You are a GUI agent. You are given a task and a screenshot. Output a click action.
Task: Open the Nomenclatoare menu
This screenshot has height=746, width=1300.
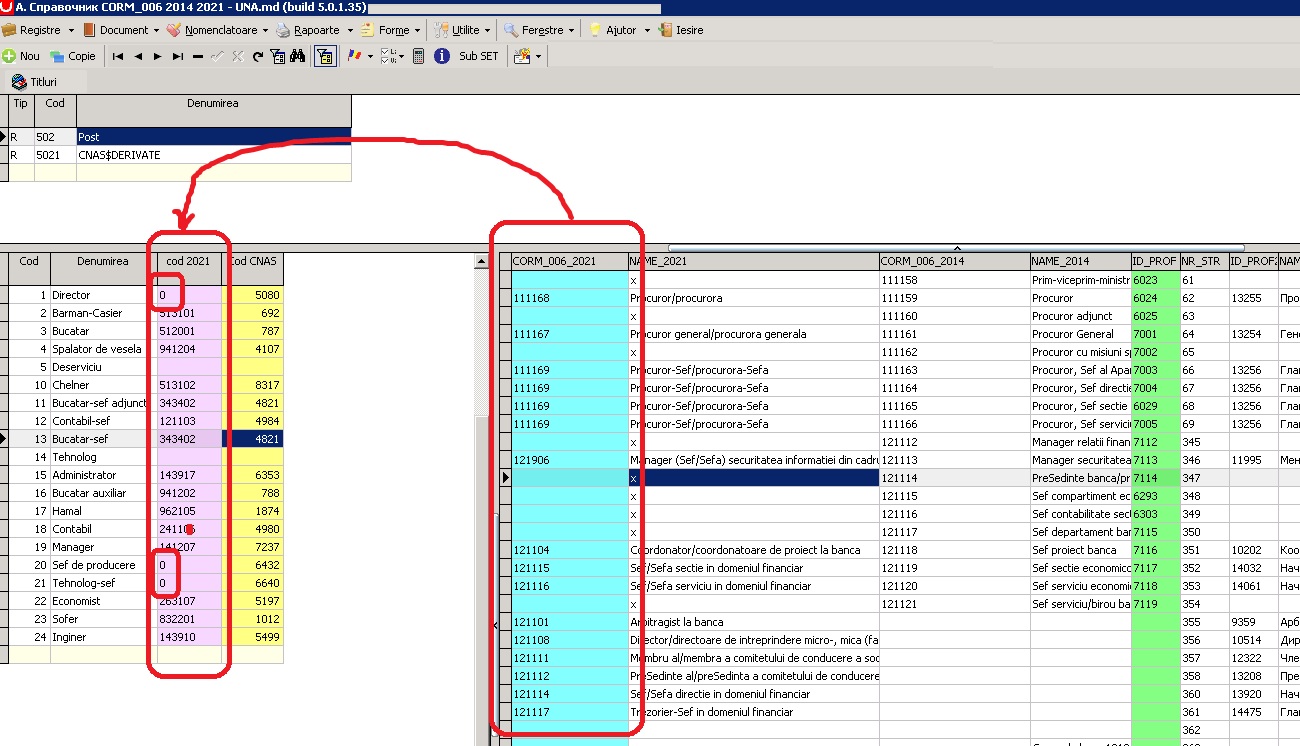[217, 30]
